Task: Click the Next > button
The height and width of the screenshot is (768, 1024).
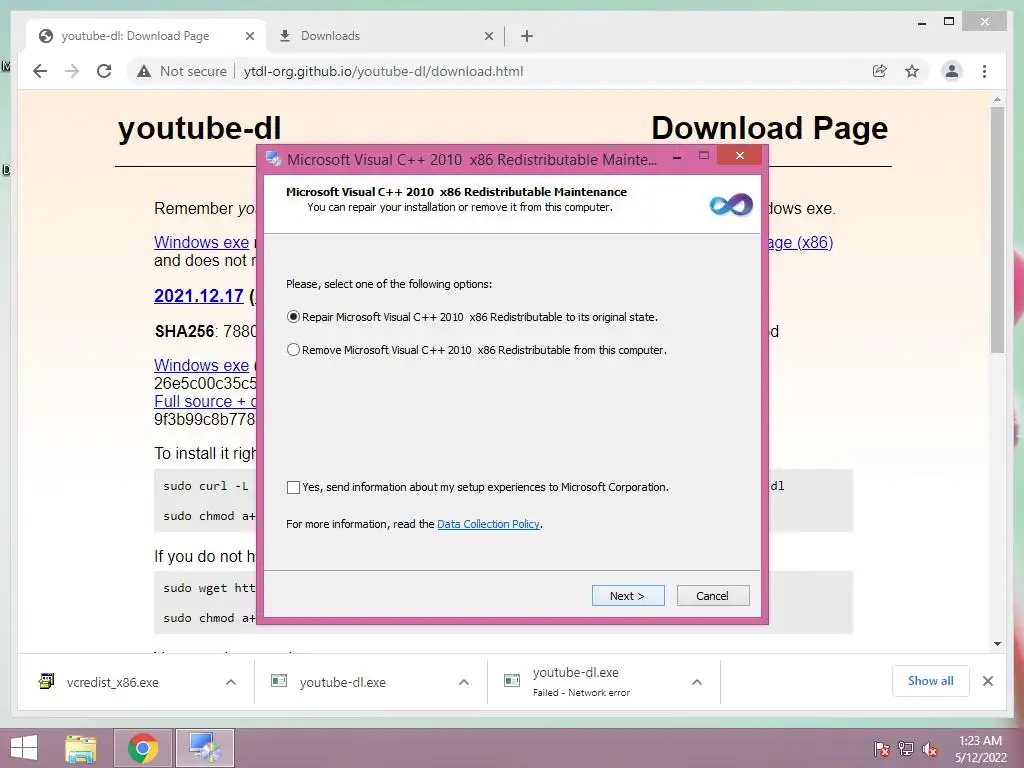Action: pyautogui.click(x=628, y=596)
